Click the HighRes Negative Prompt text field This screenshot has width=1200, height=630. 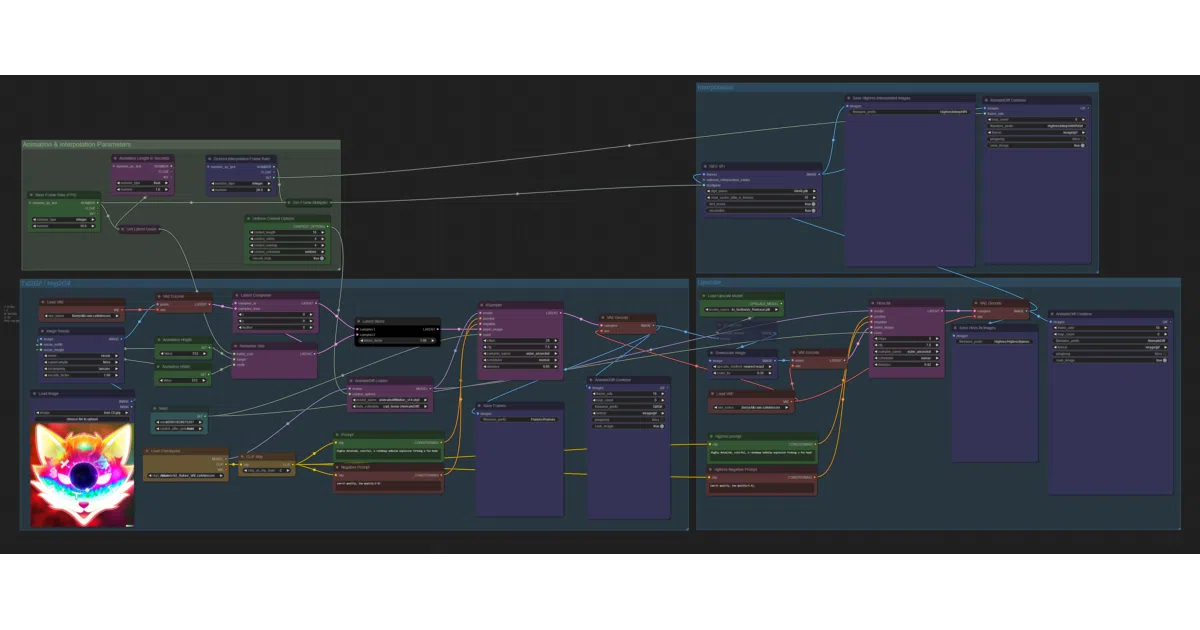point(762,488)
